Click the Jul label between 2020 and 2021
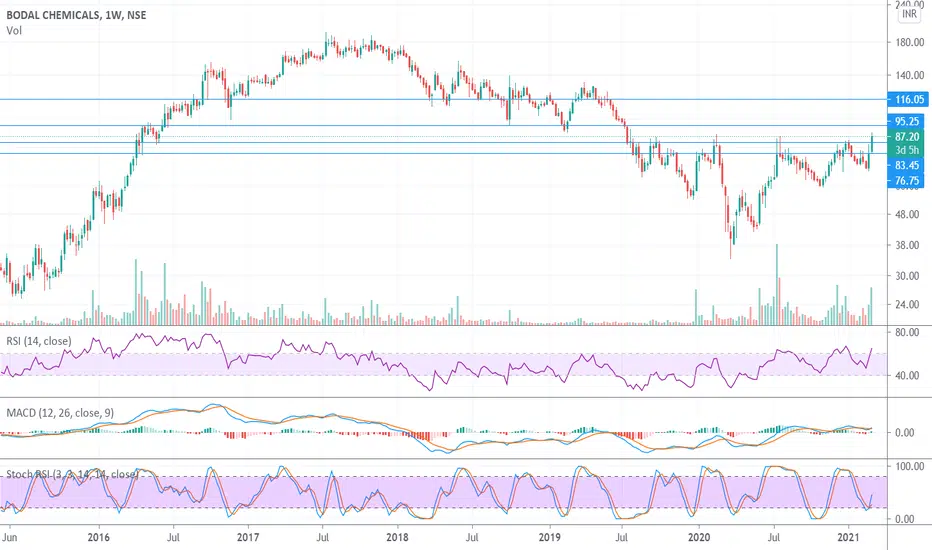The height and width of the screenshot is (550, 932). (773, 538)
